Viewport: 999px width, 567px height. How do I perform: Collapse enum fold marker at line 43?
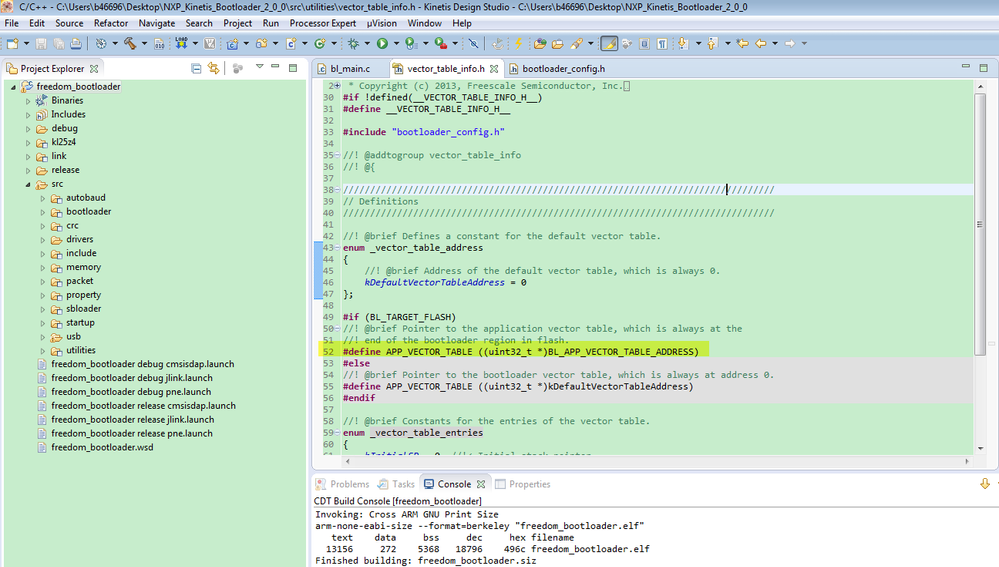click(337, 248)
